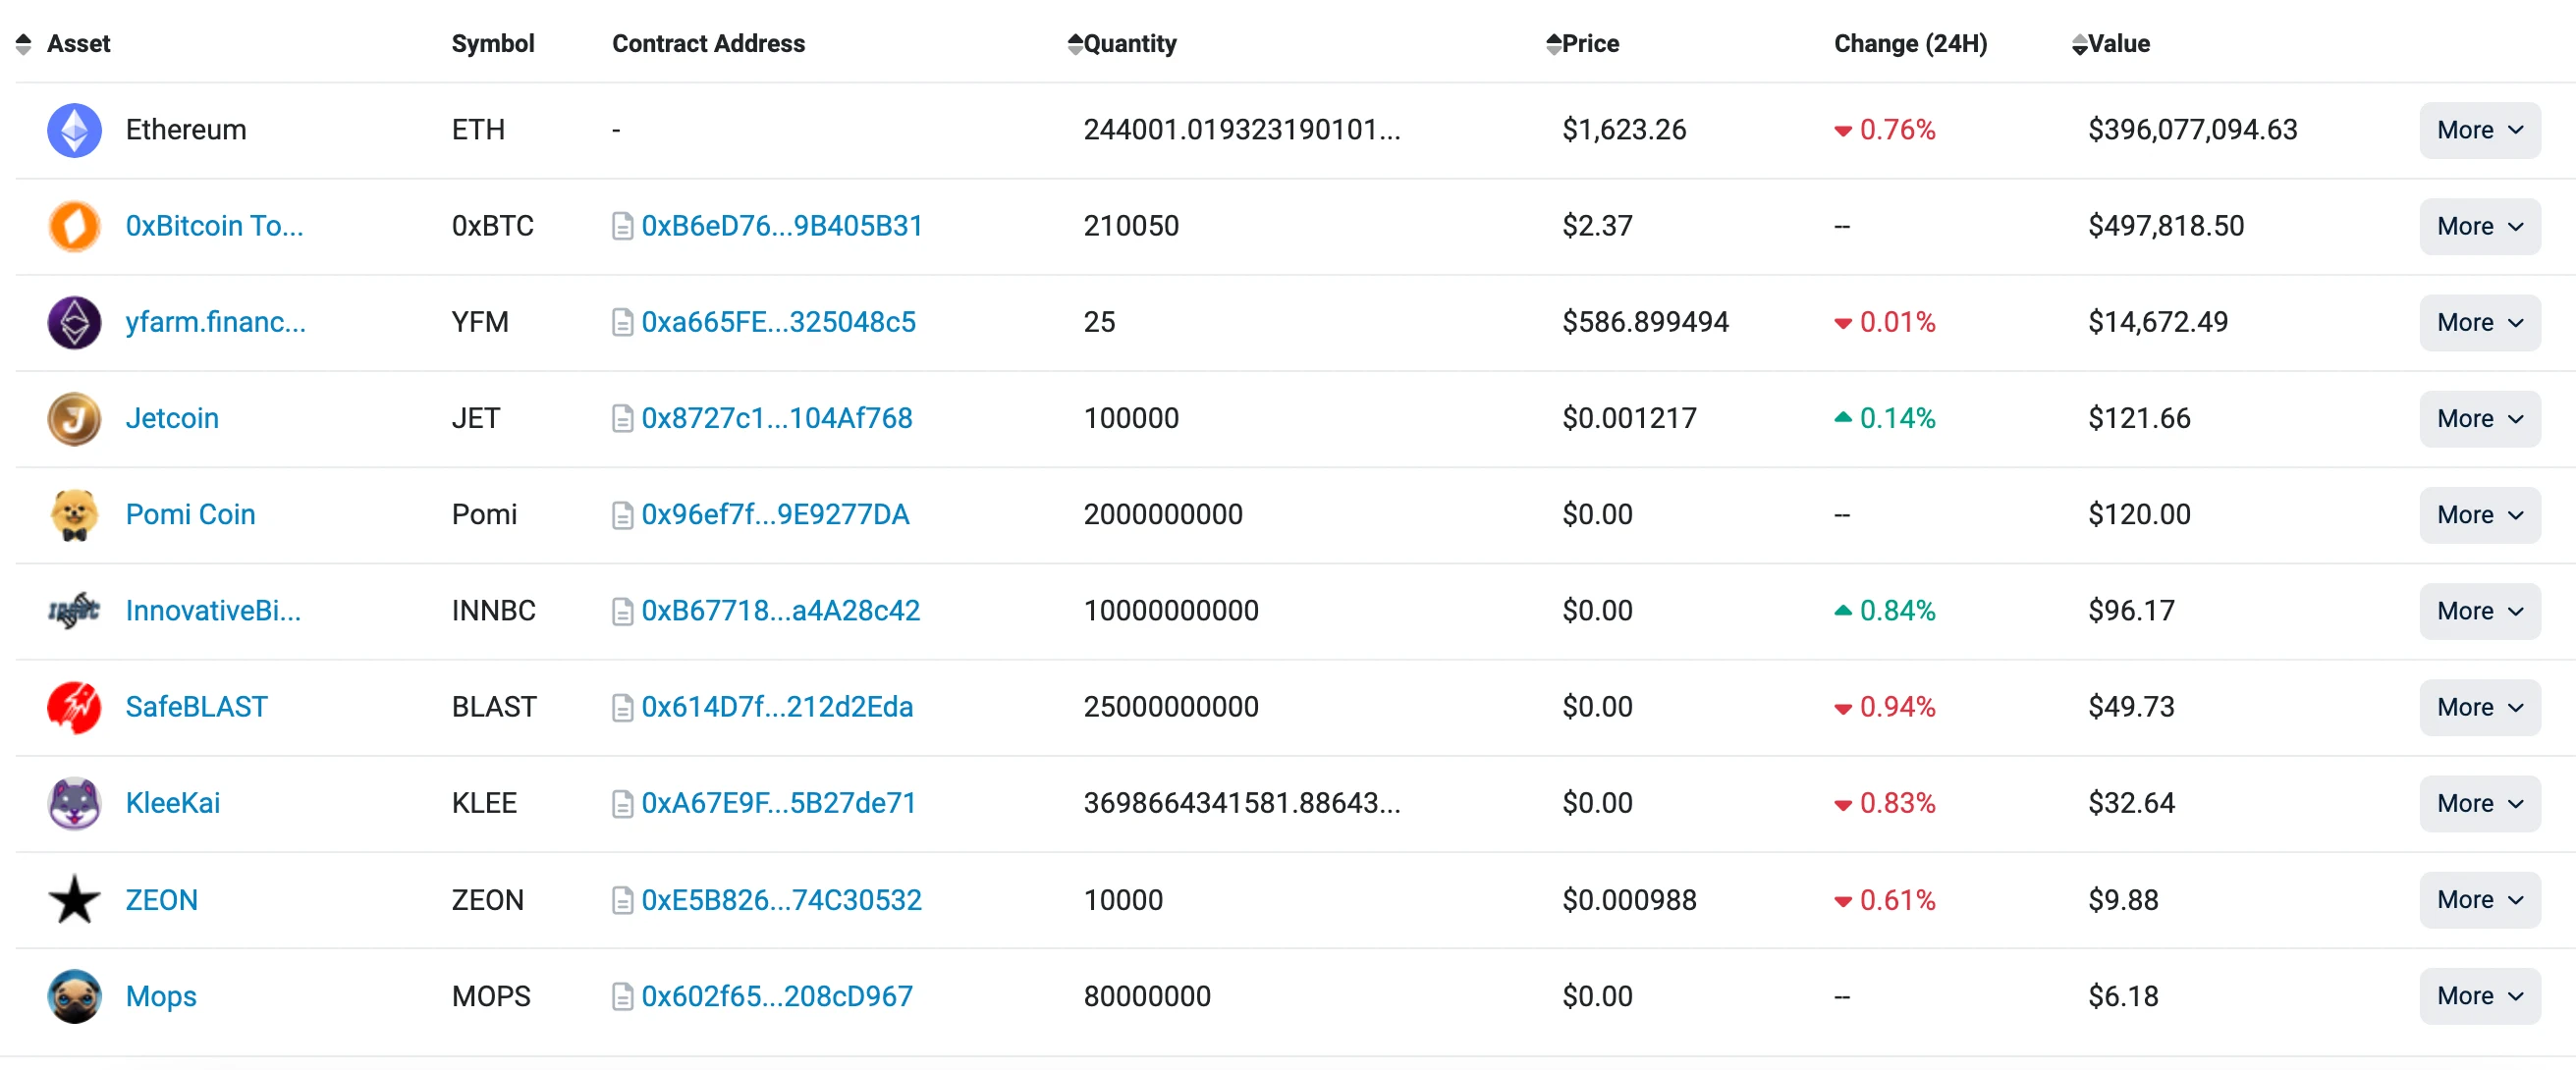Open contract address 0x602f65...208cD967
The height and width of the screenshot is (1070, 2576).
click(x=777, y=996)
